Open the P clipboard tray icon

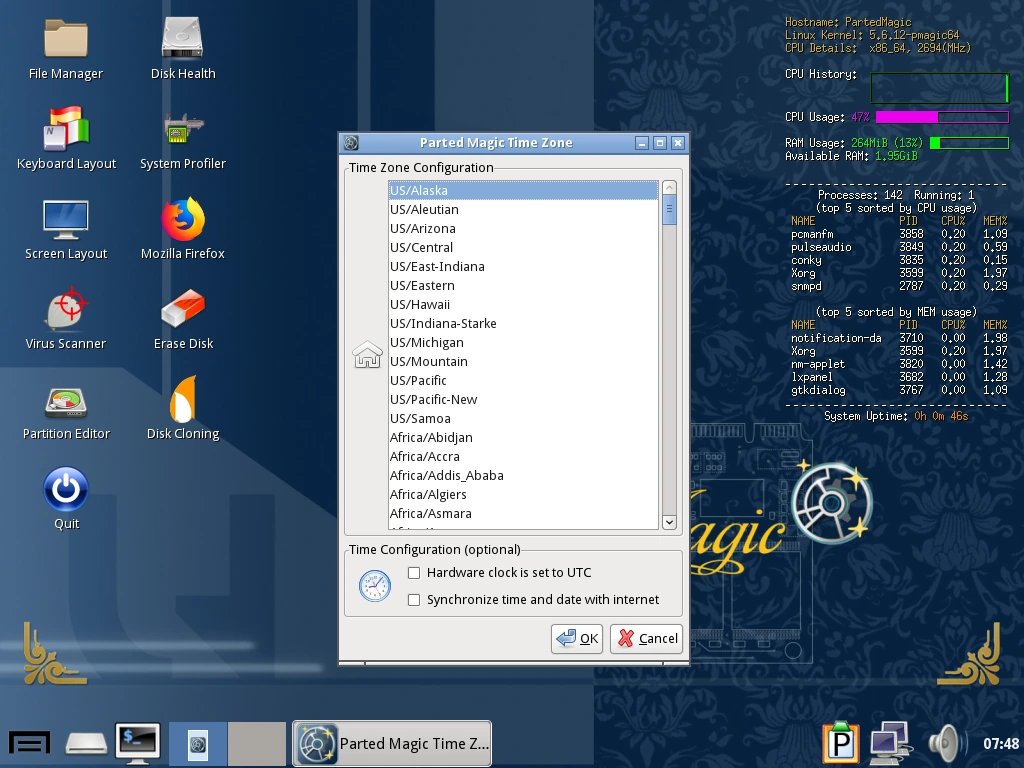pos(840,743)
